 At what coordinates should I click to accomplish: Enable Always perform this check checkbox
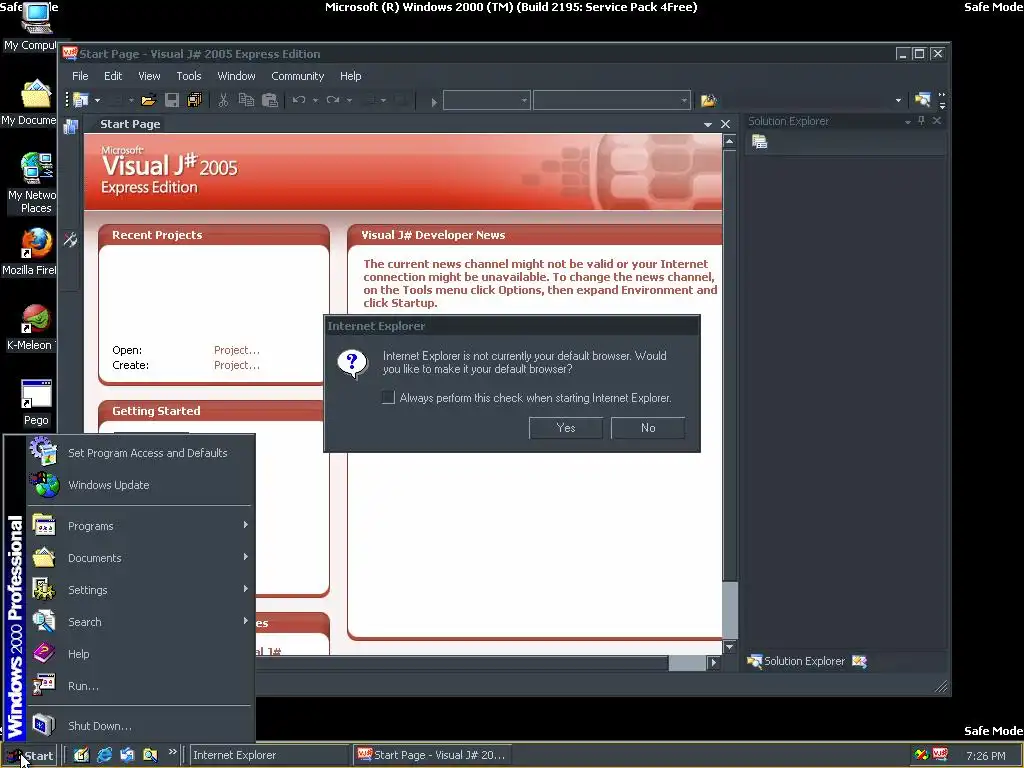[x=388, y=398]
